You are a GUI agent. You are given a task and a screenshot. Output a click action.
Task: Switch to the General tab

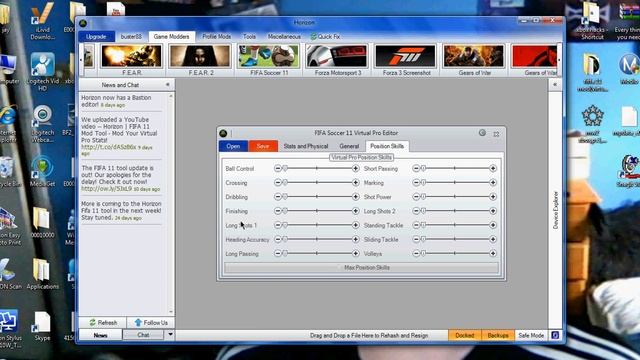pyautogui.click(x=349, y=146)
